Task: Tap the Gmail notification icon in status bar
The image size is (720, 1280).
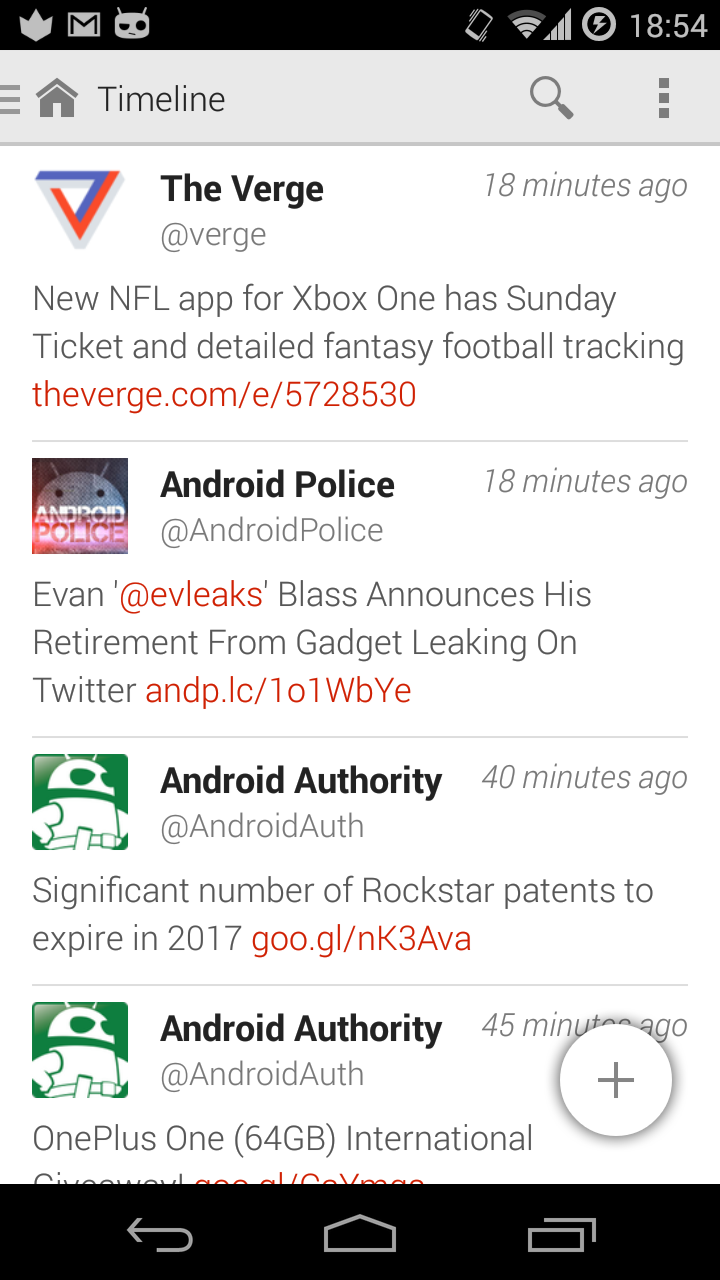Action: point(84,24)
